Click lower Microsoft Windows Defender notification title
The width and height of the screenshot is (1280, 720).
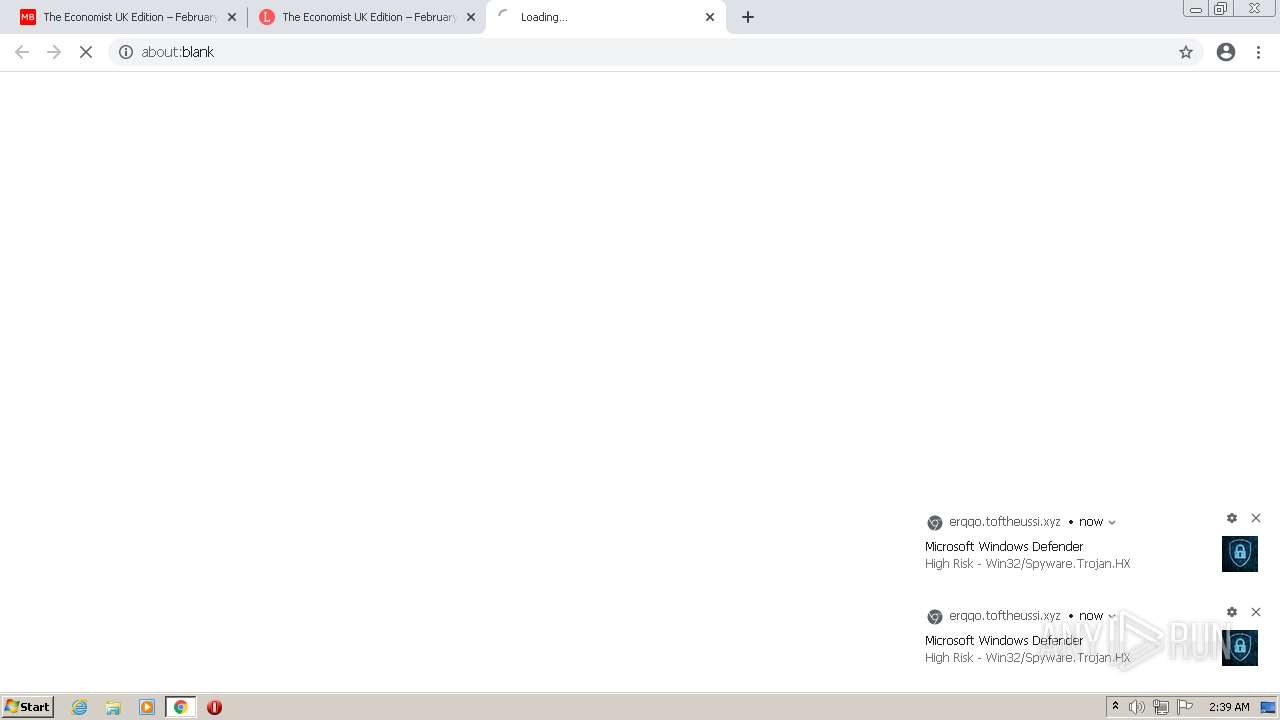1004,641
